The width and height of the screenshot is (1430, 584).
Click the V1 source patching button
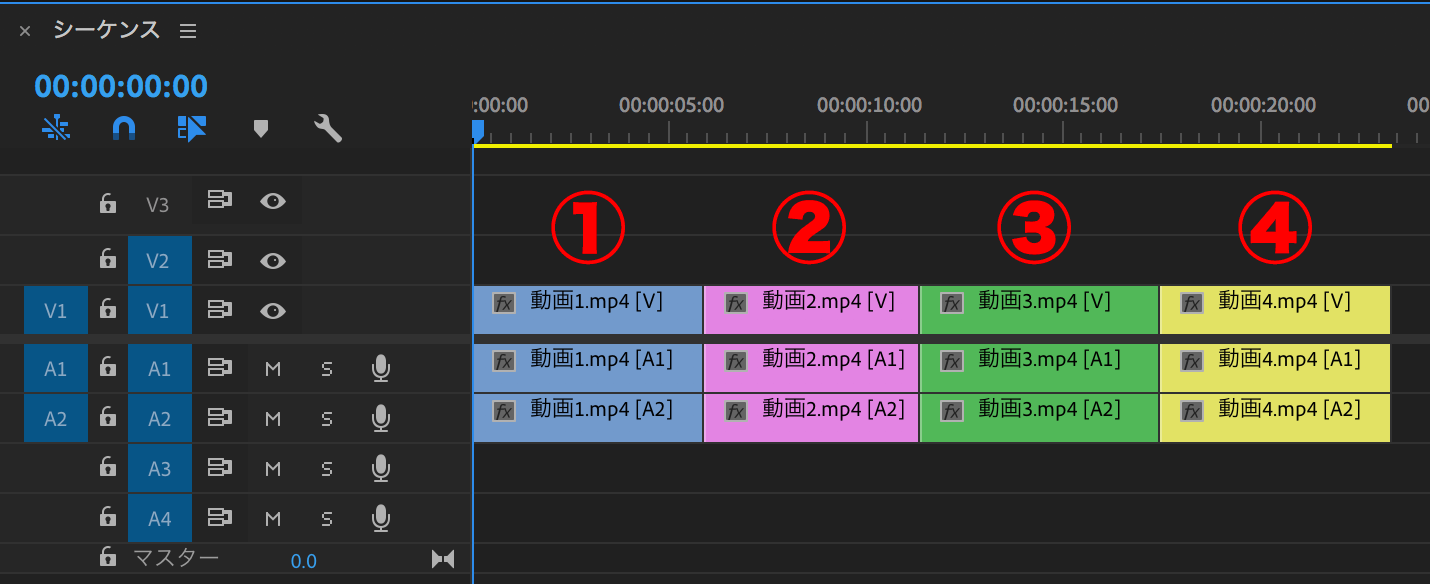(x=55, y=310)
